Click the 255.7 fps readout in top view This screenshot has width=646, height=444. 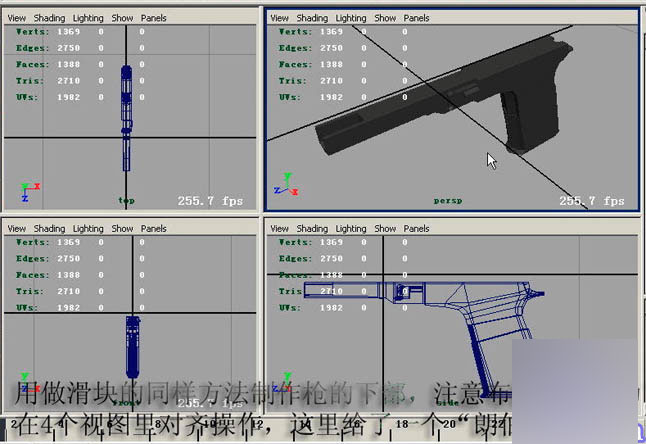[x=210, y=201]
